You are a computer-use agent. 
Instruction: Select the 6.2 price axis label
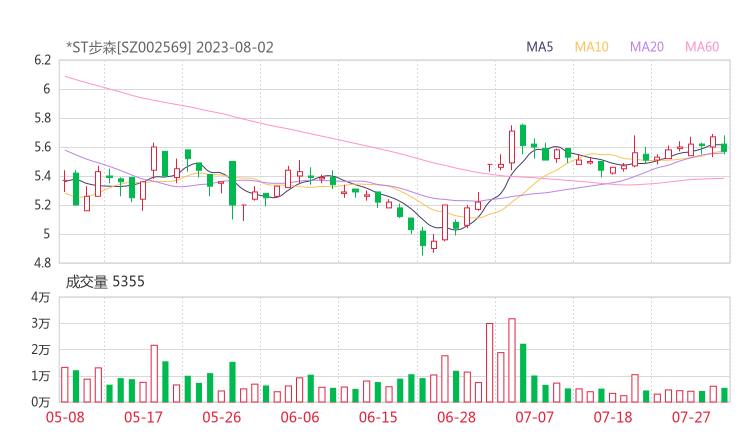coord(42,60)
